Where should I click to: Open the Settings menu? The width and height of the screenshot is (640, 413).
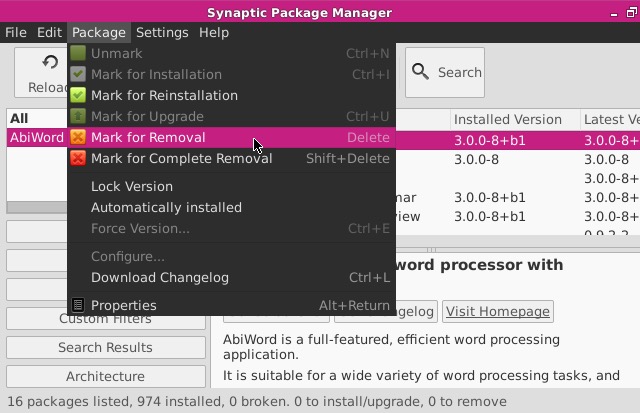tap(161, 32)
